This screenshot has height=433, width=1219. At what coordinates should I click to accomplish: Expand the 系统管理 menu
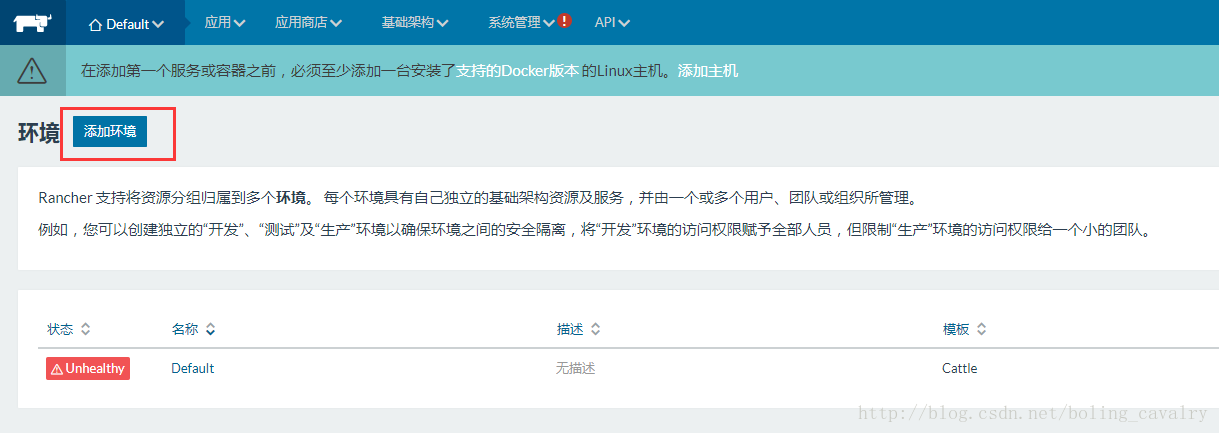click(521, 22)
